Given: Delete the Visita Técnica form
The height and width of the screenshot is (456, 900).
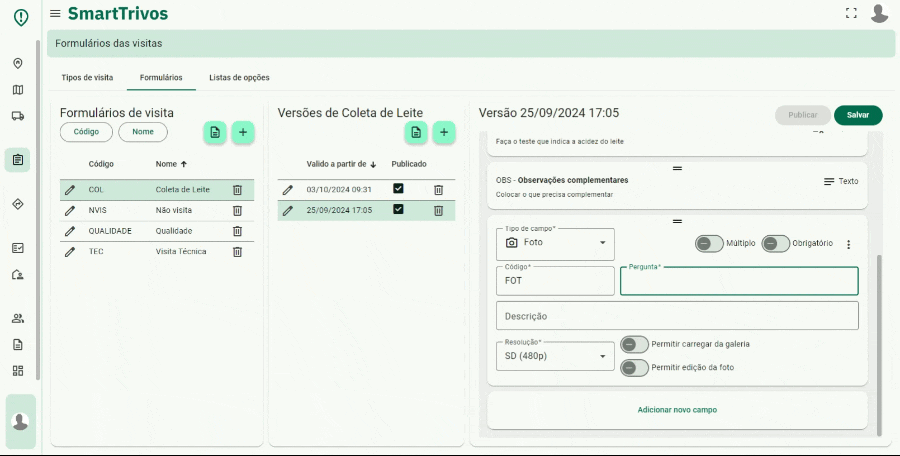Looking at the screenshot, I should click(238, 252).
